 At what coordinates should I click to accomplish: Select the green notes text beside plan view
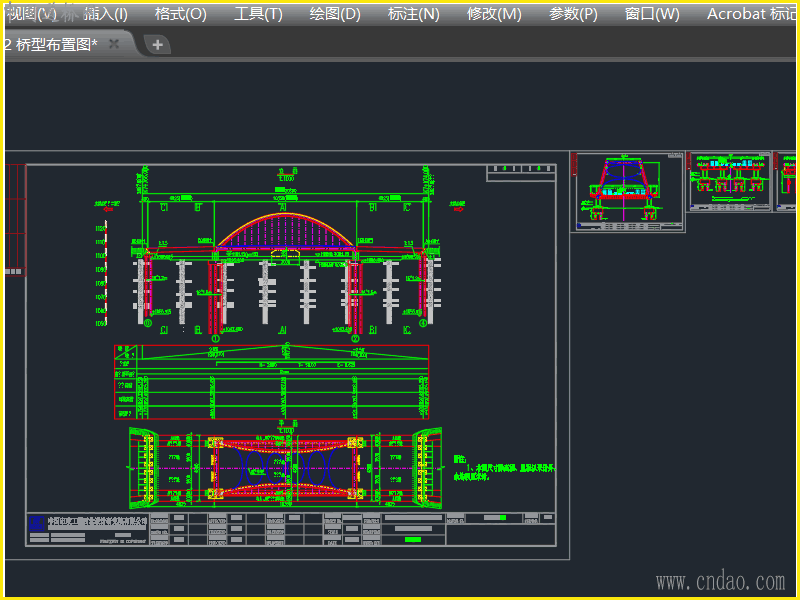[x=504, y=468]
